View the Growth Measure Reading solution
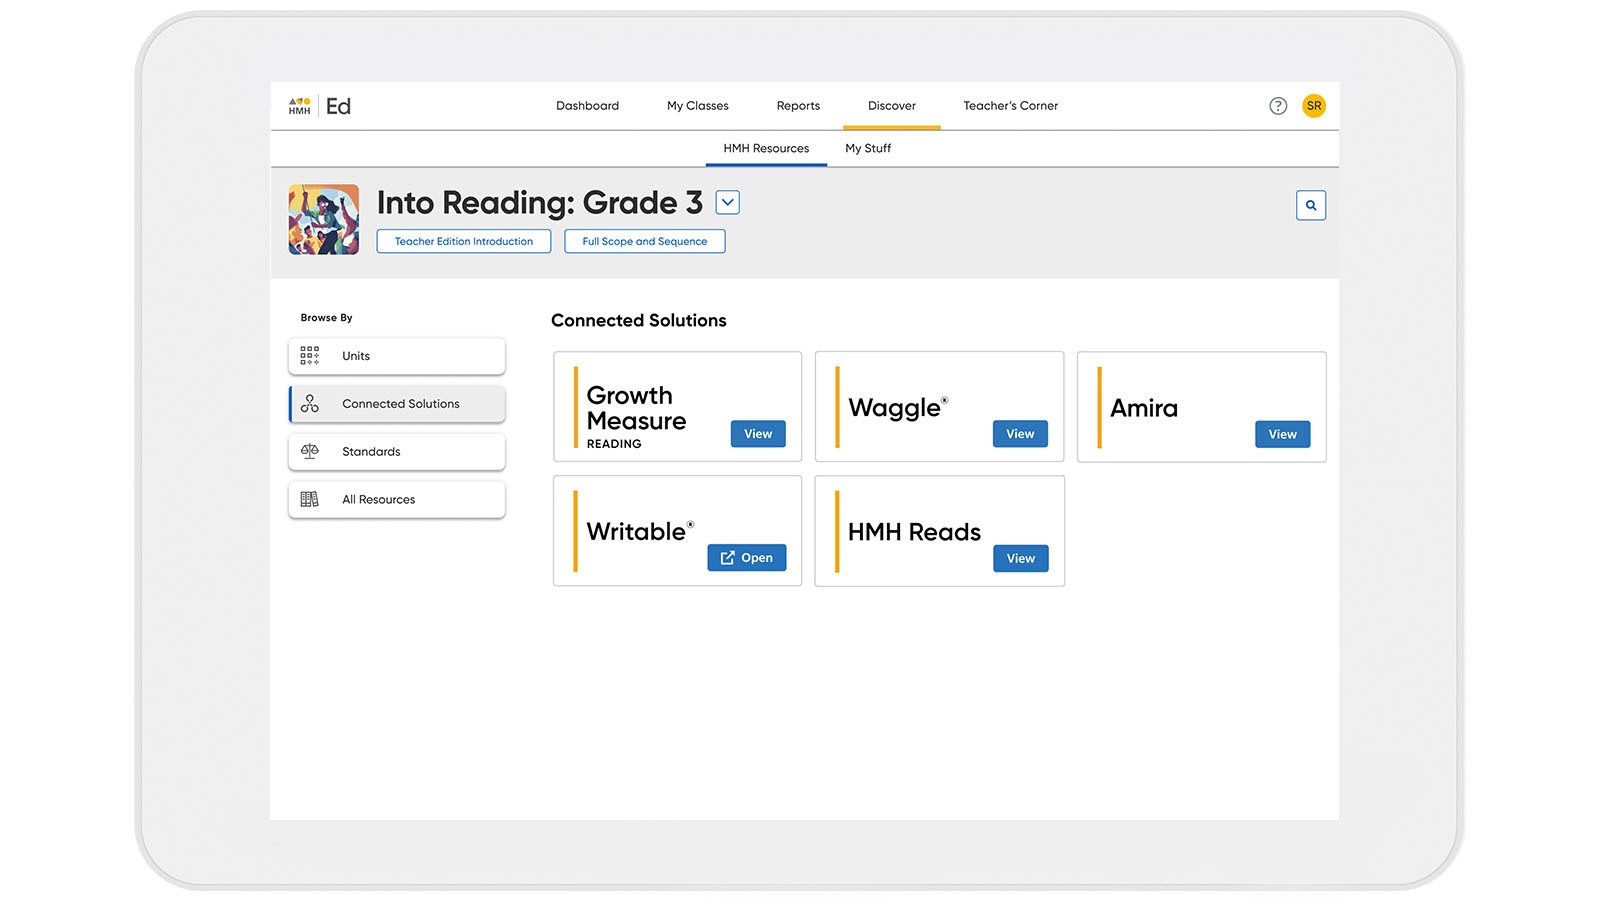 (x=758, y=434)
